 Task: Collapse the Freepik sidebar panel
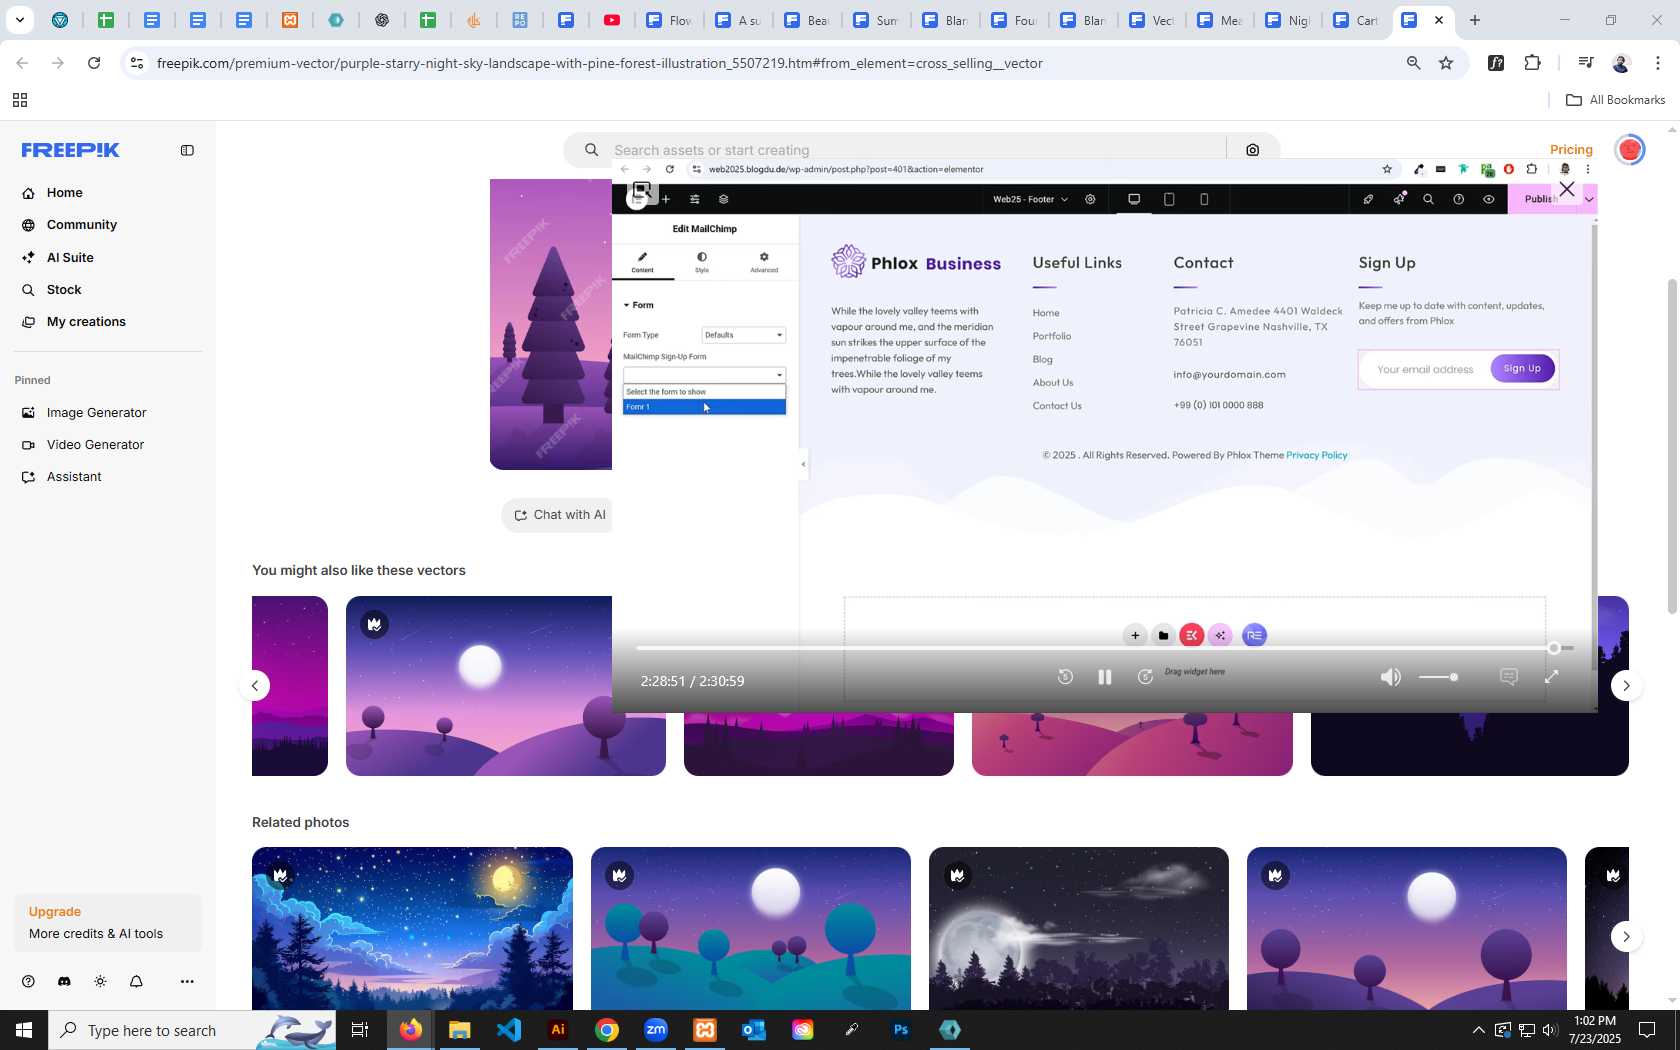click(x=187, y=150)
